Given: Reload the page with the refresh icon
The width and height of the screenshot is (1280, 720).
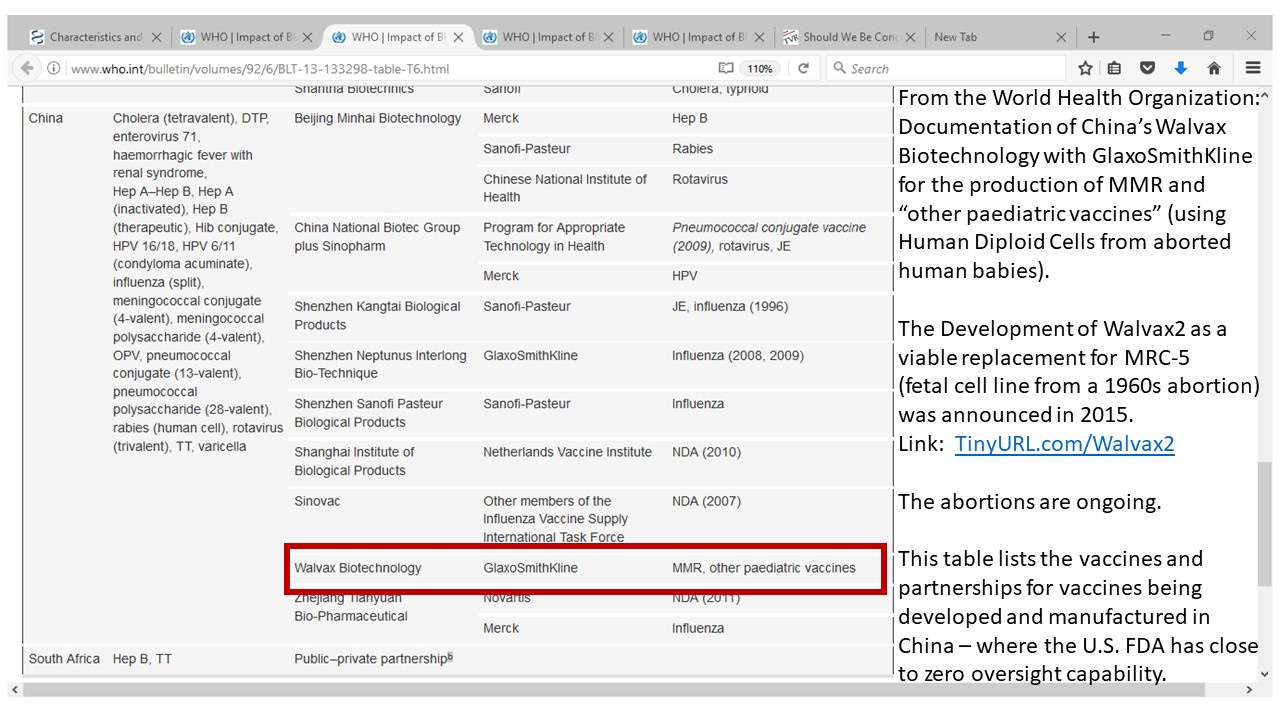Looking at the screenshot, I should tap(803, 68).
